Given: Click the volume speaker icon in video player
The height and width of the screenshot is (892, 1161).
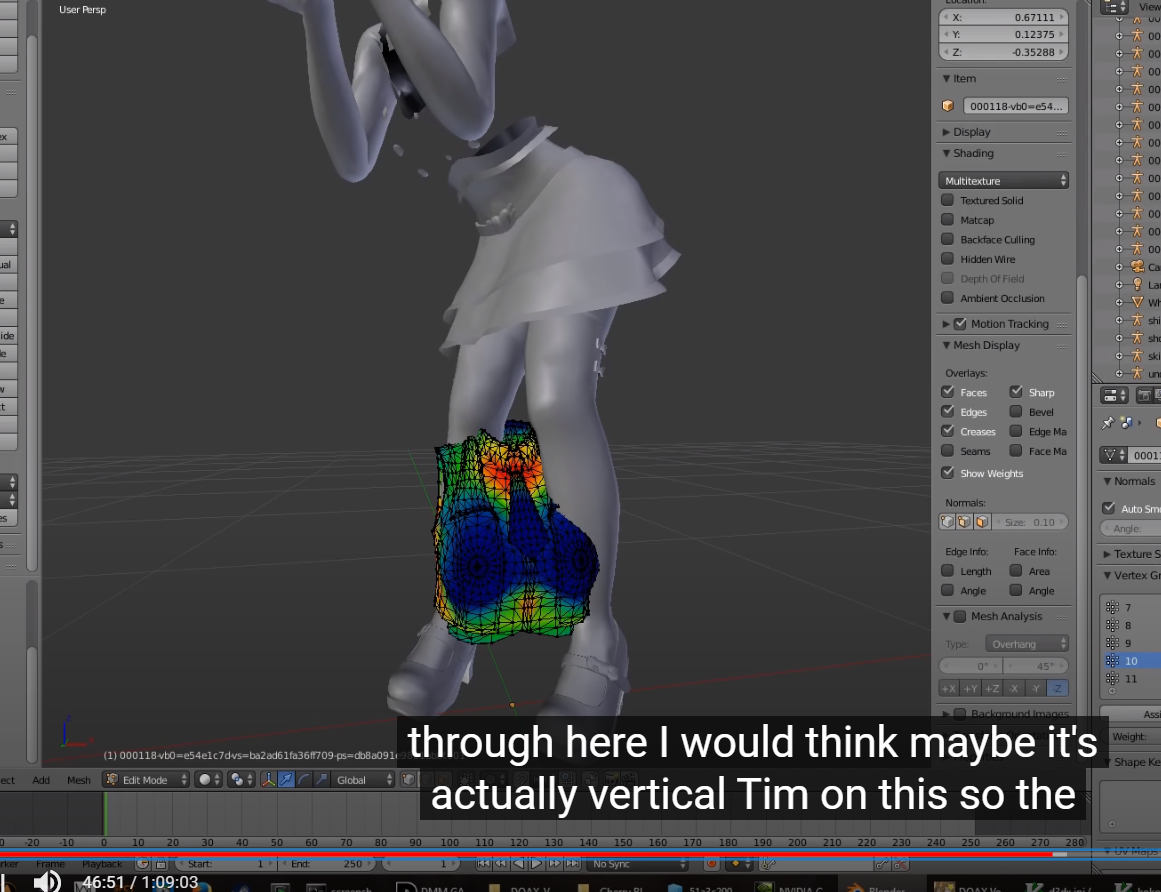Looking at the screenshot, I should click(x=47, y=881).
